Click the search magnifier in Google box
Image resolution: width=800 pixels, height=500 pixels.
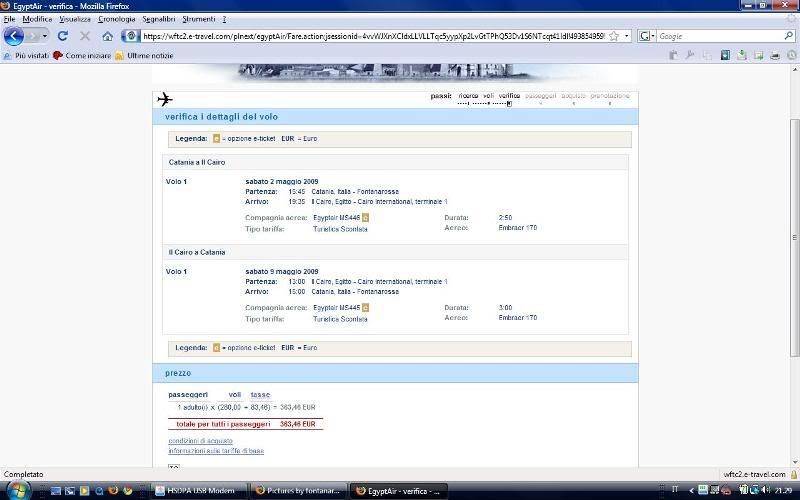788,36
